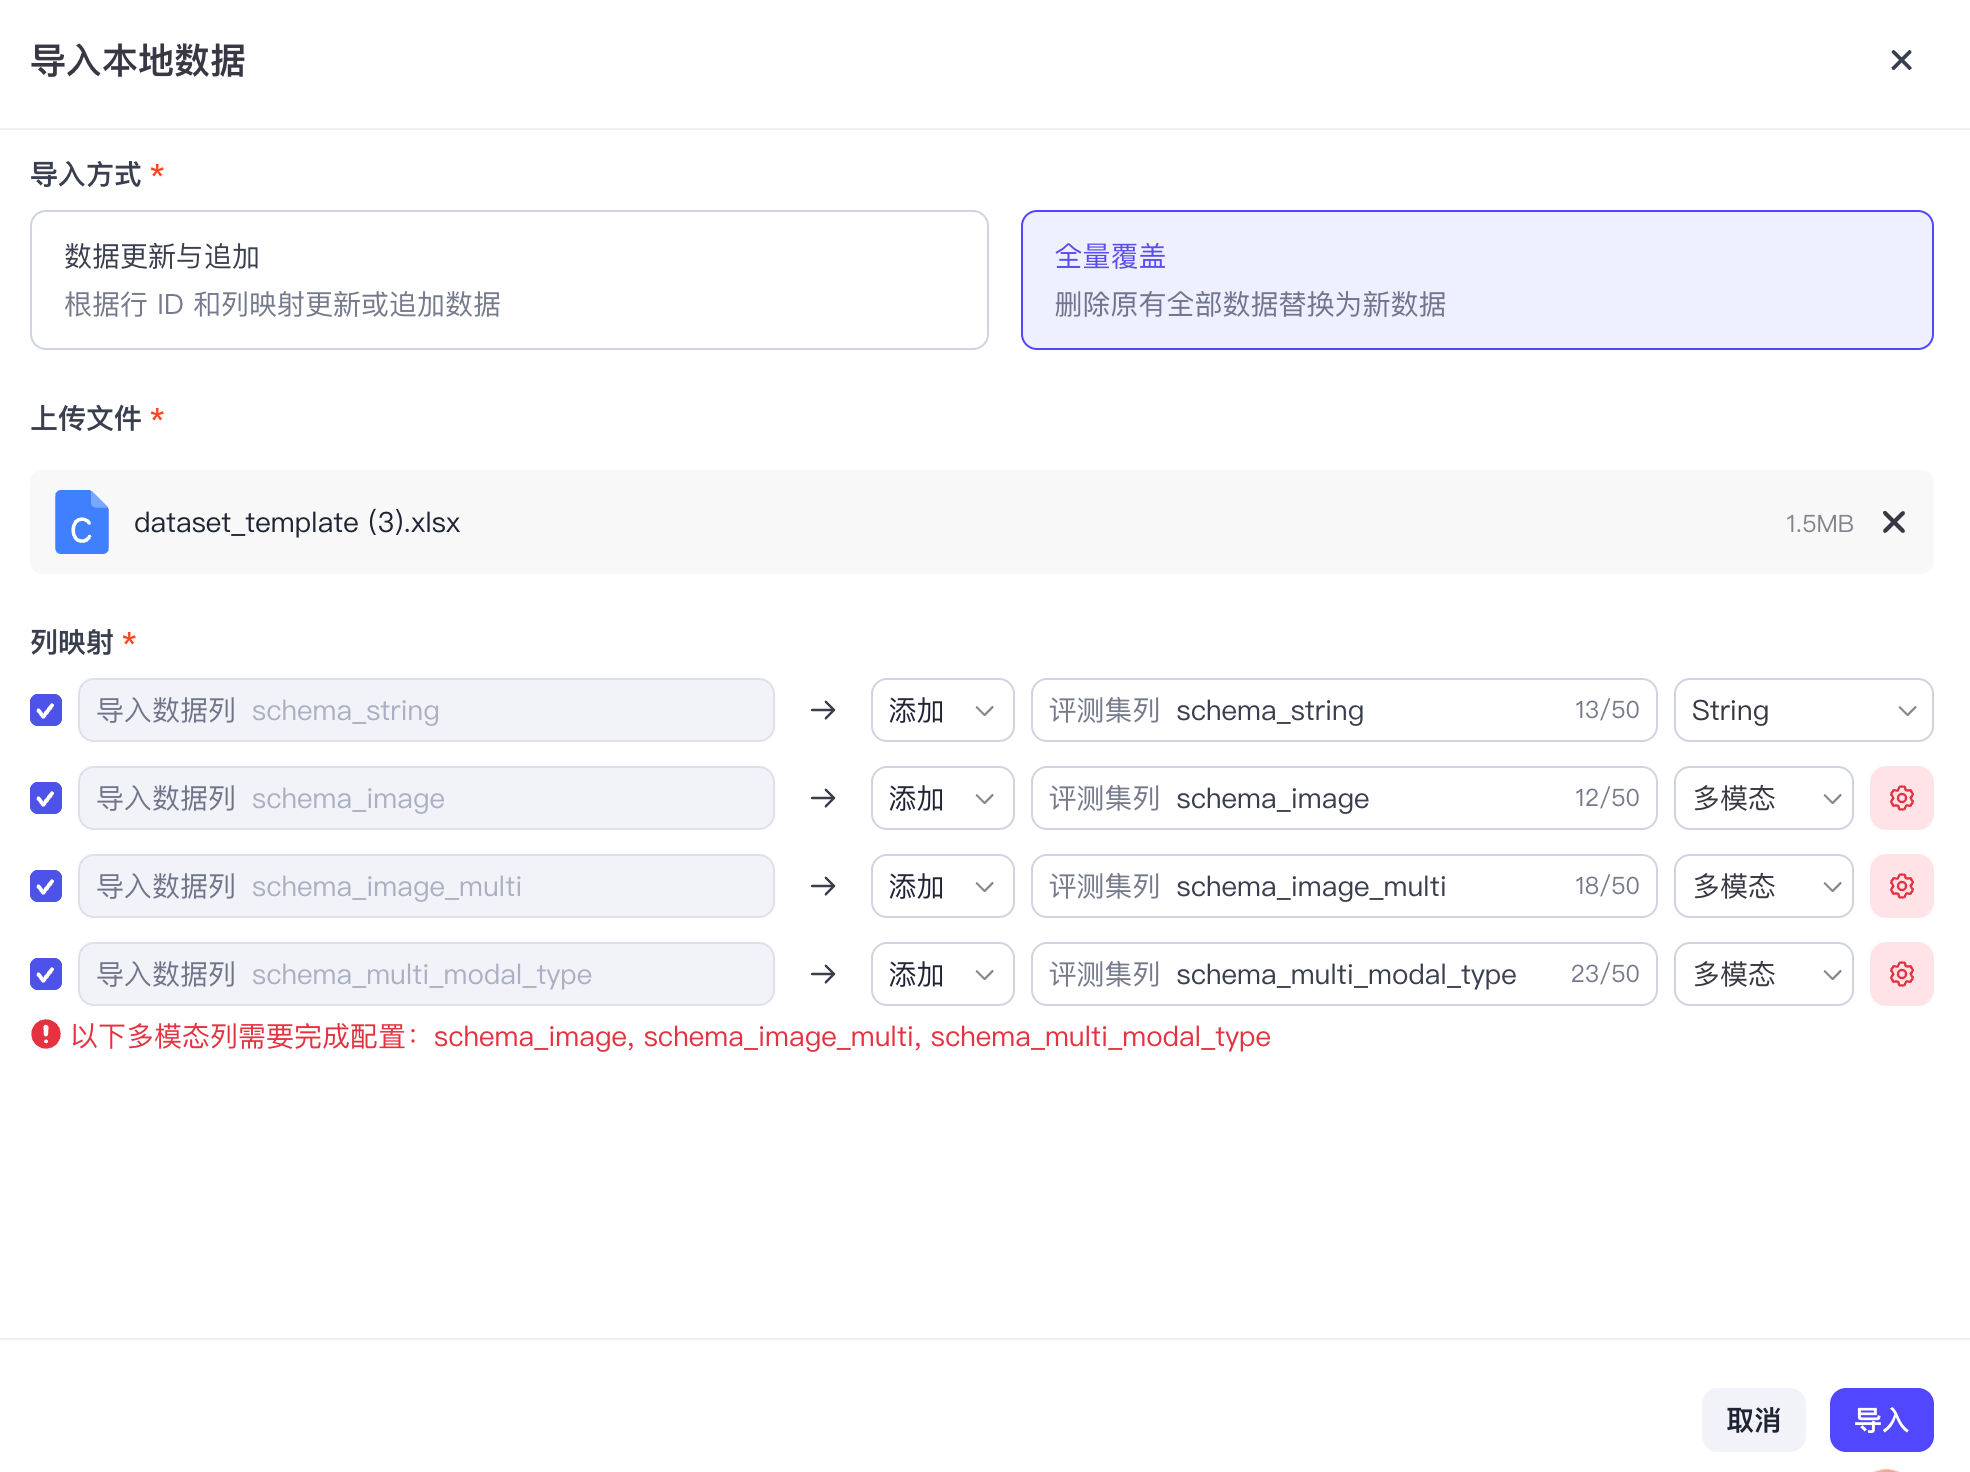Screen dimensions: 1970x1472
Task: Open settings gear for schema_image_multi row
Action: click(x=1901, y=886)
